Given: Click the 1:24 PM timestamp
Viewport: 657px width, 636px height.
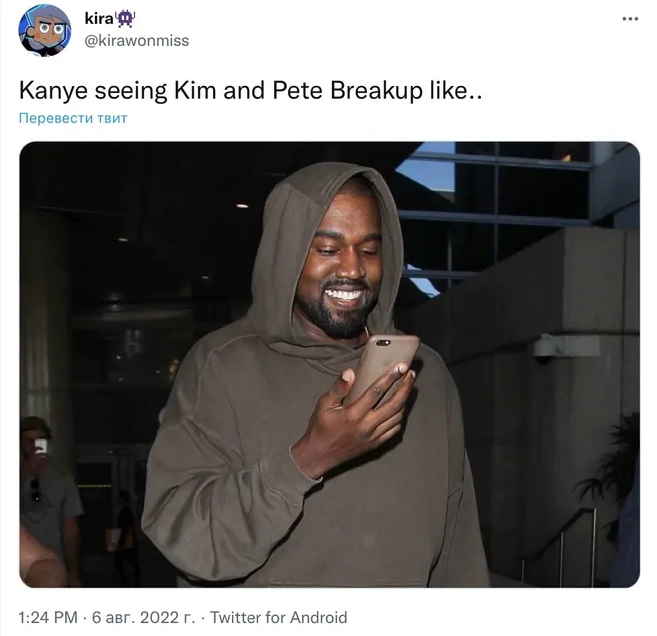Looking at the screenshot, I should tap(48, 618).
